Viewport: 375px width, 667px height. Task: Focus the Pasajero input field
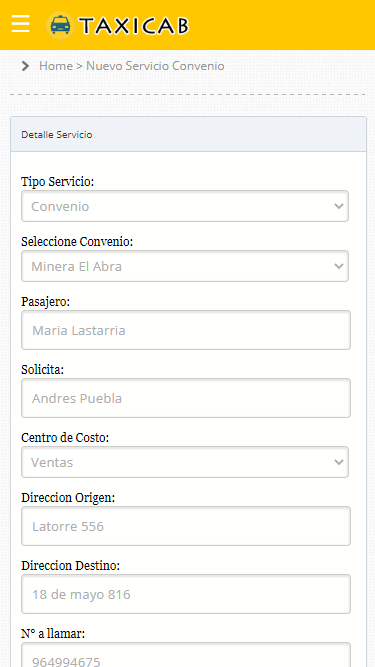186,330
